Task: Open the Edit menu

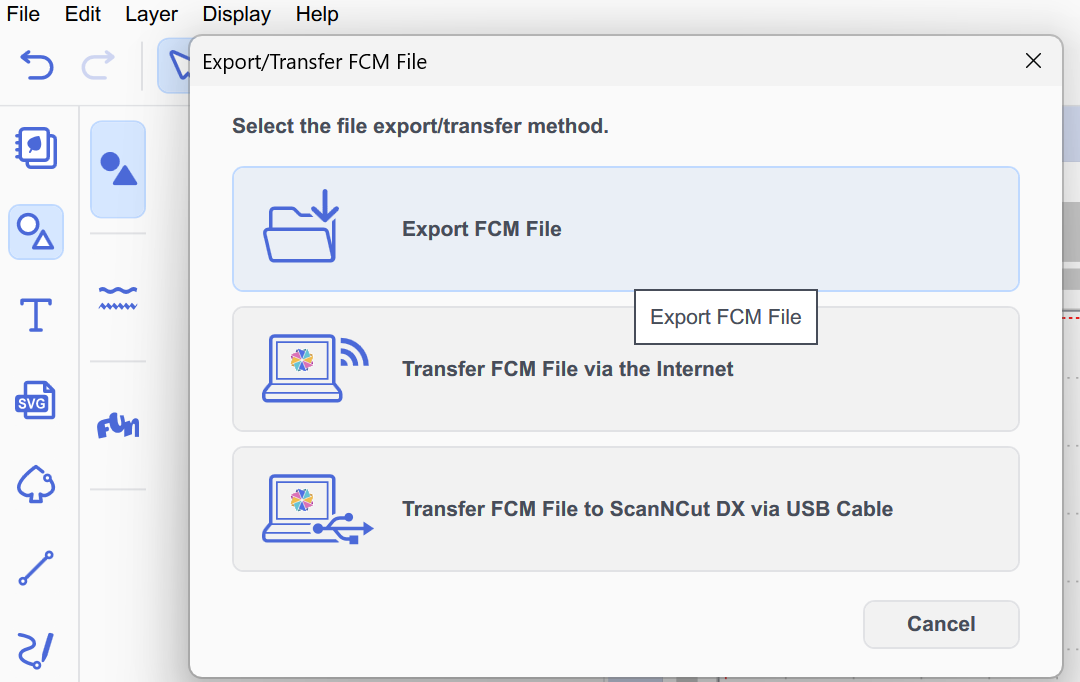Action: click(83, 14)
